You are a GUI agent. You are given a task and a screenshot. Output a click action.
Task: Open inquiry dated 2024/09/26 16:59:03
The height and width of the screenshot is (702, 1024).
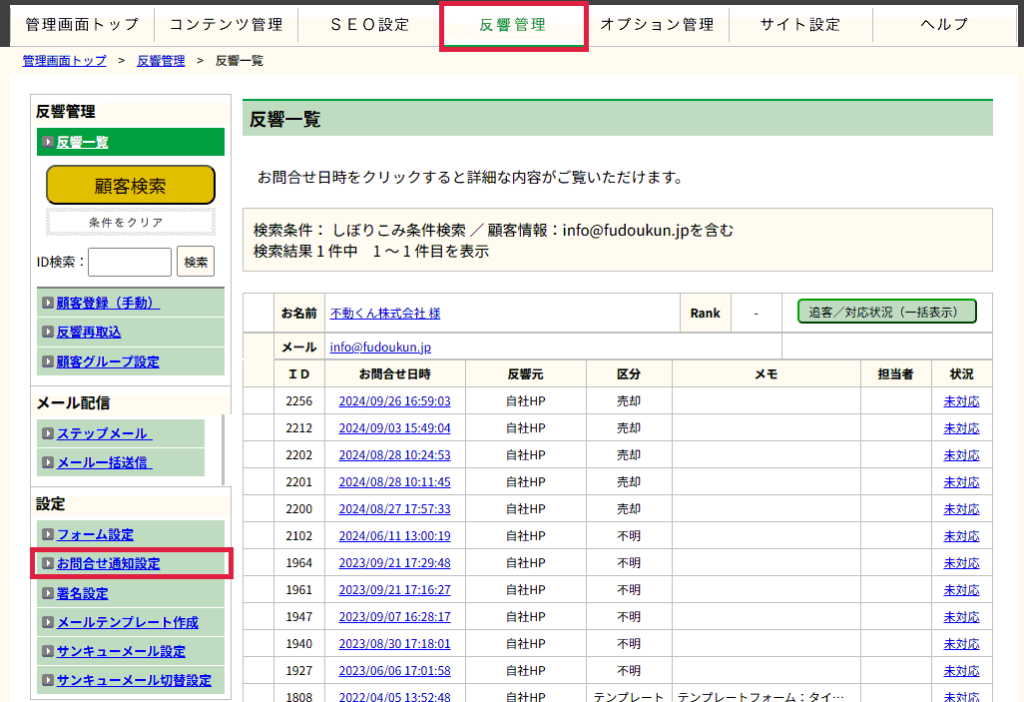pos(394,401)
